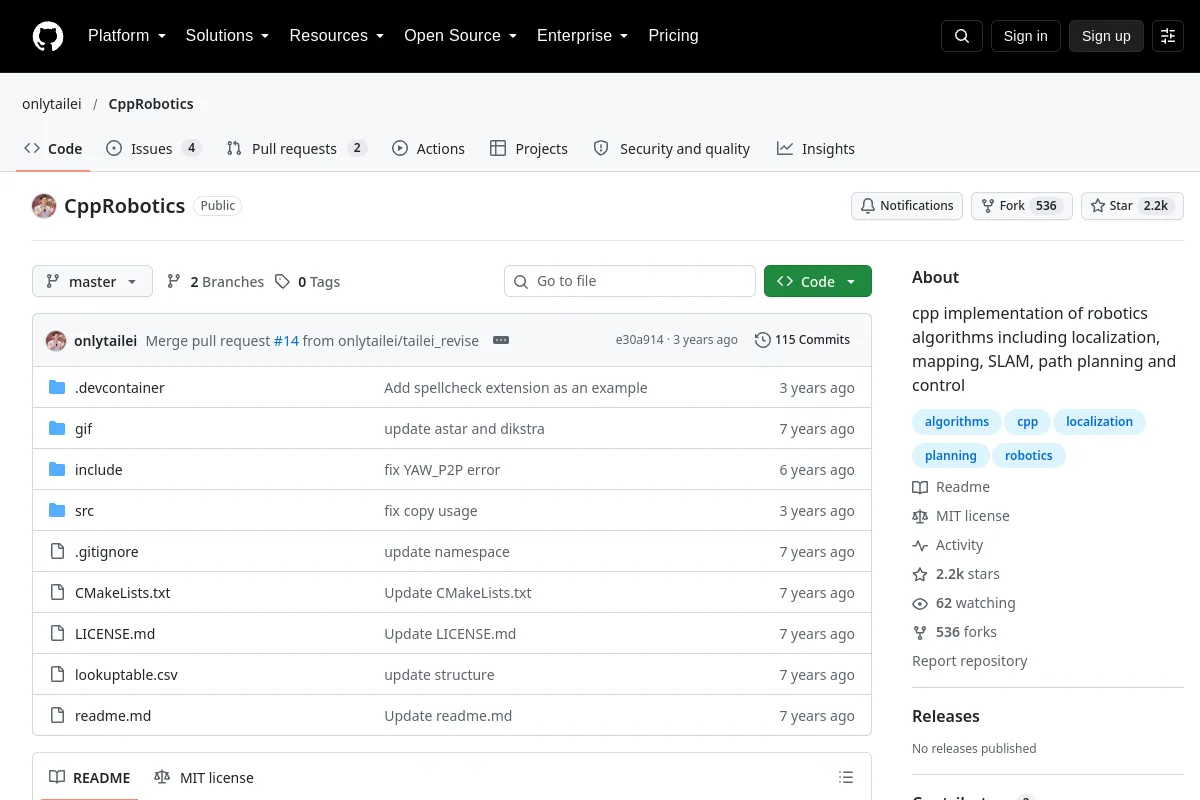
Task: Open the search magnifier in header
Action: pyautogui.click(x=962, y=36)
